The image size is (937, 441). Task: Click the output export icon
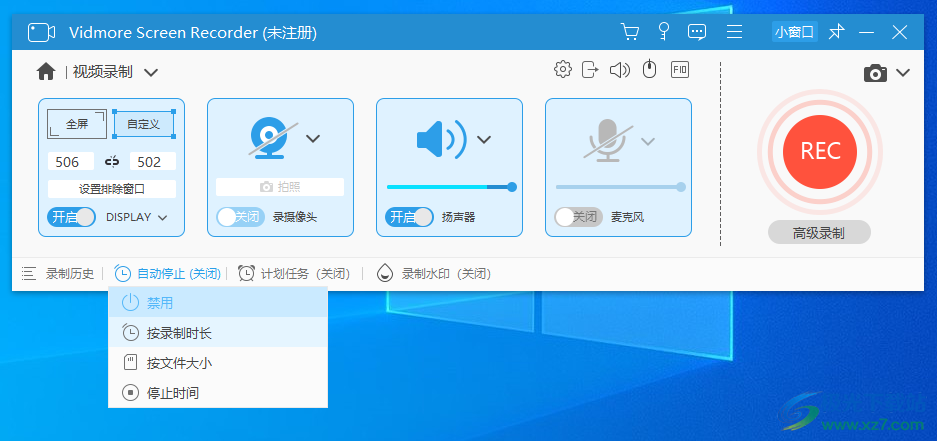[x=590, y=69]
